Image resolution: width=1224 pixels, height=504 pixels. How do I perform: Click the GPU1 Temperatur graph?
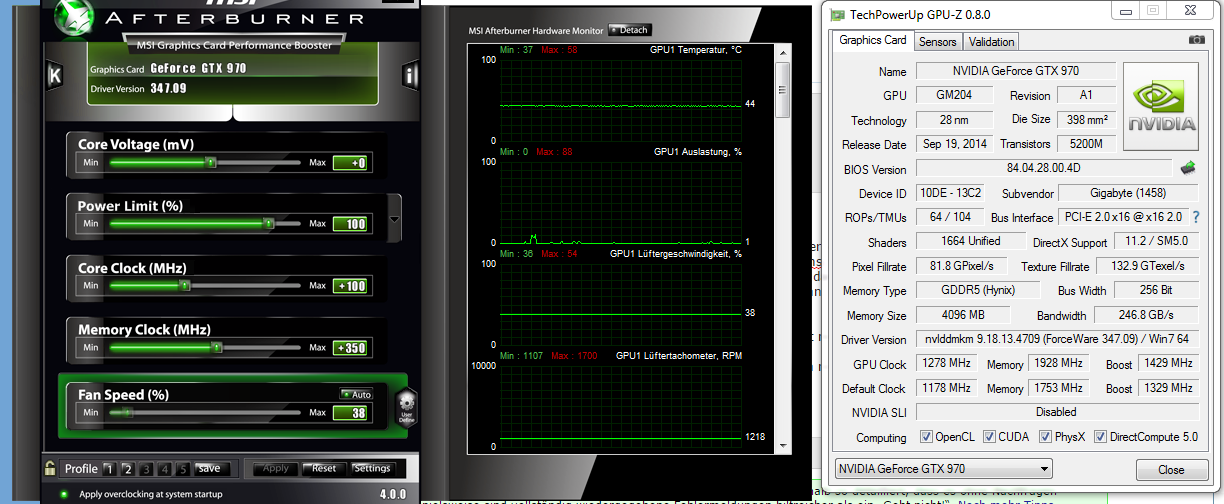point(620,100)
